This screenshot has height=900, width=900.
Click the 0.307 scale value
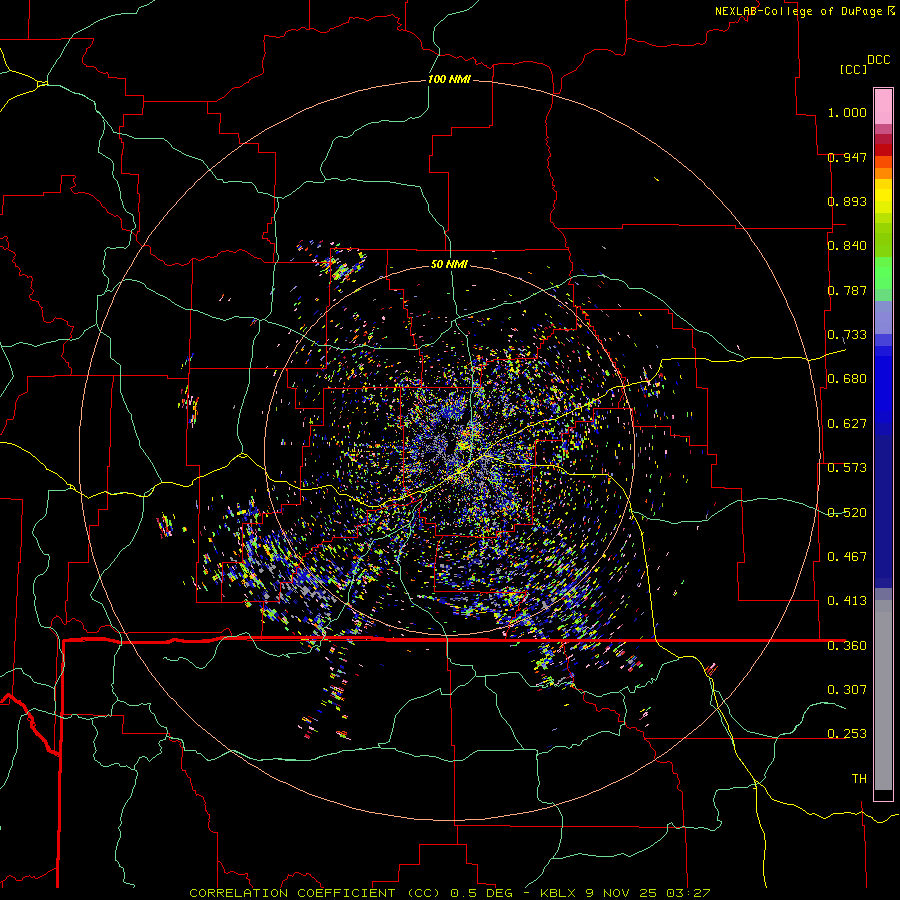coord(847,689)
